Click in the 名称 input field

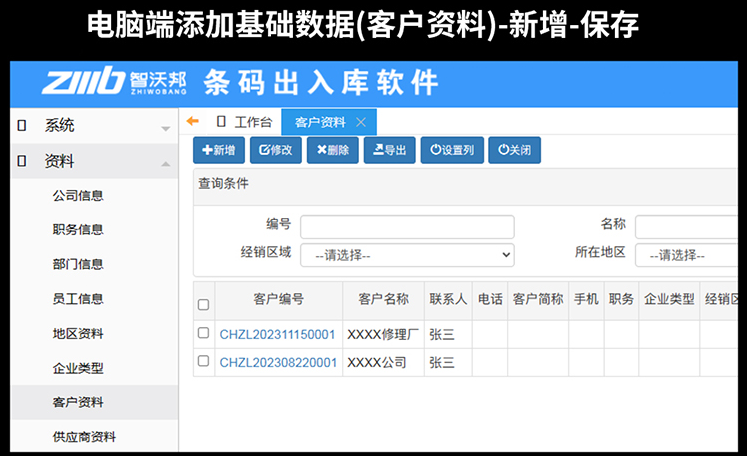click(x=686, y=227)
